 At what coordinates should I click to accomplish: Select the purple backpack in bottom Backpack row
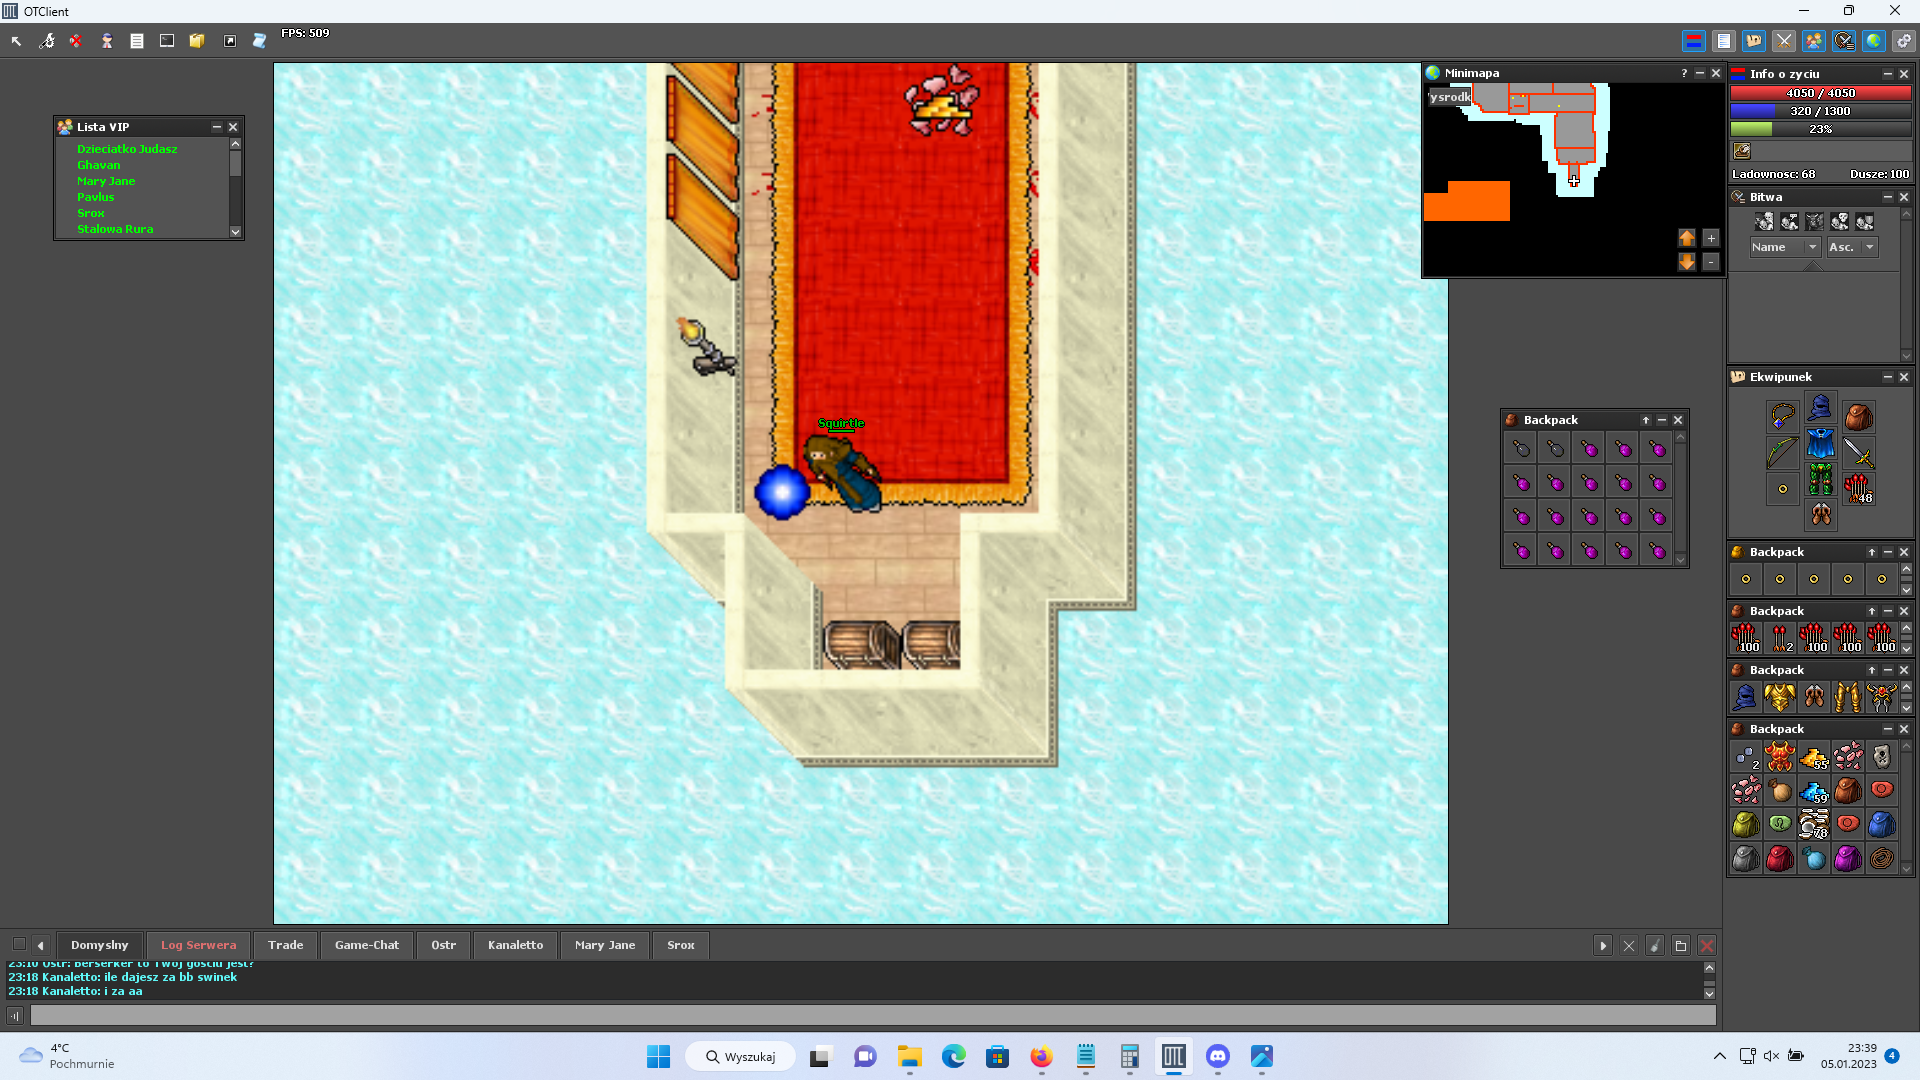(x=1848, y=859)
